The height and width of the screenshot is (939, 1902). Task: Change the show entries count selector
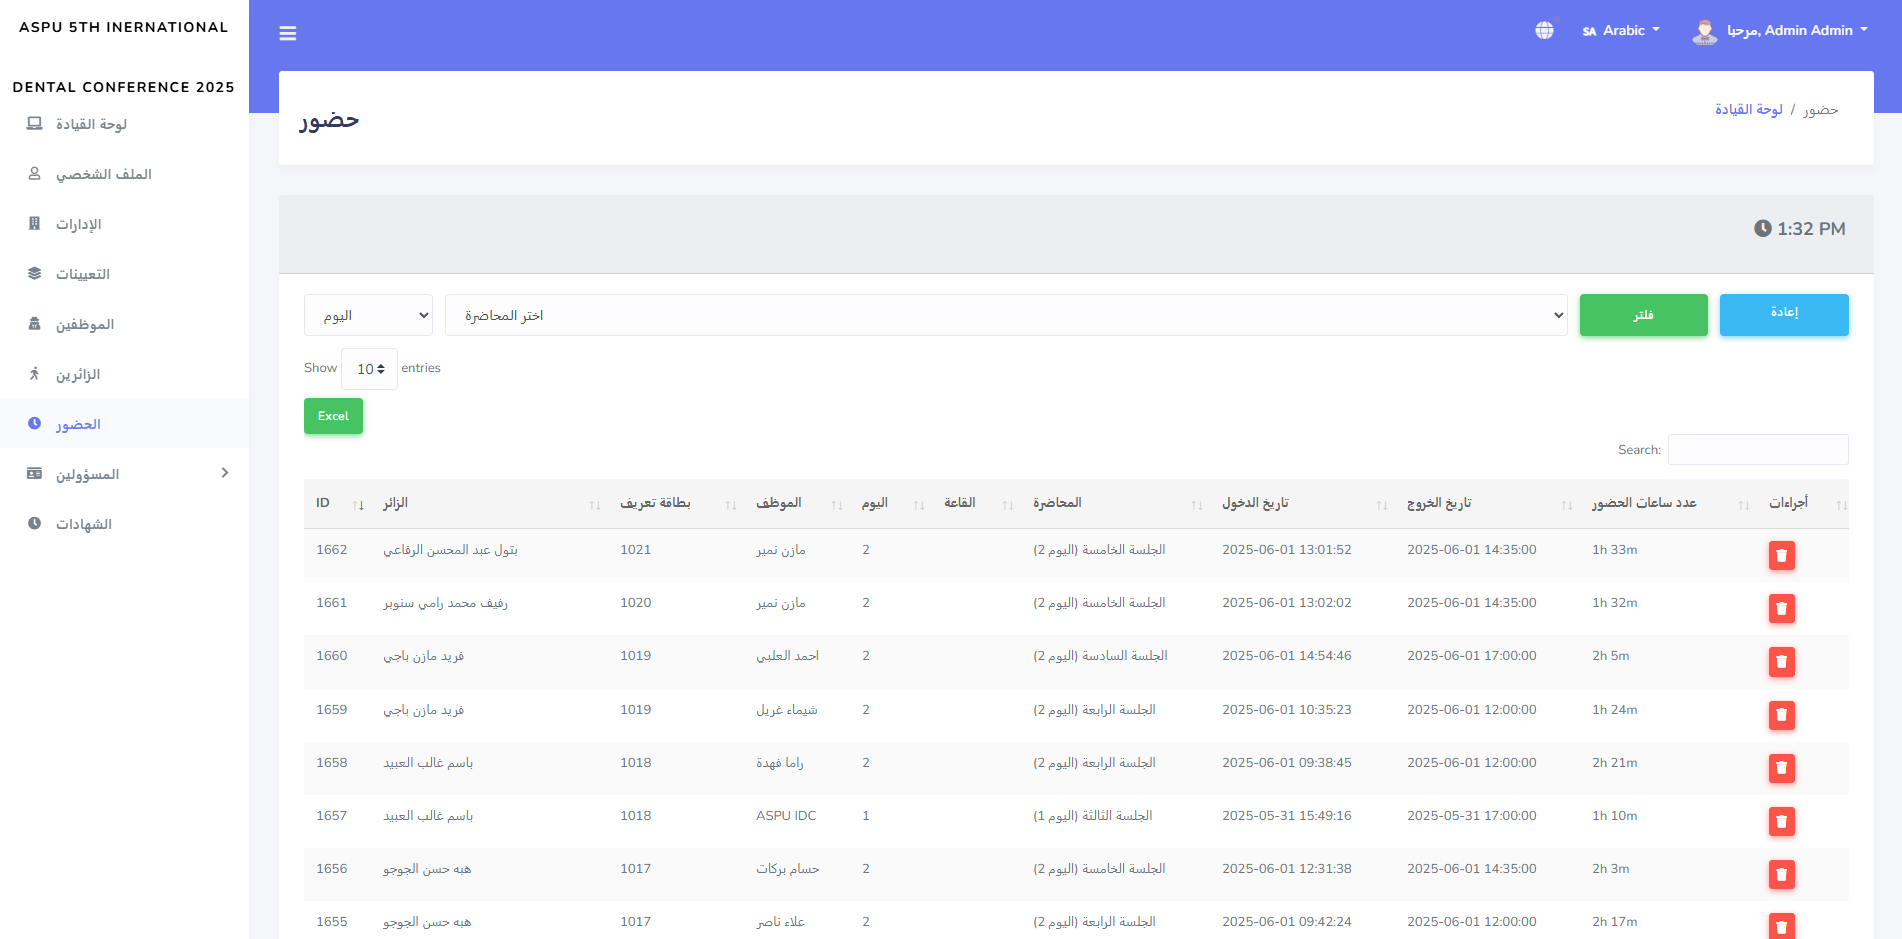(x=369, y=369)
